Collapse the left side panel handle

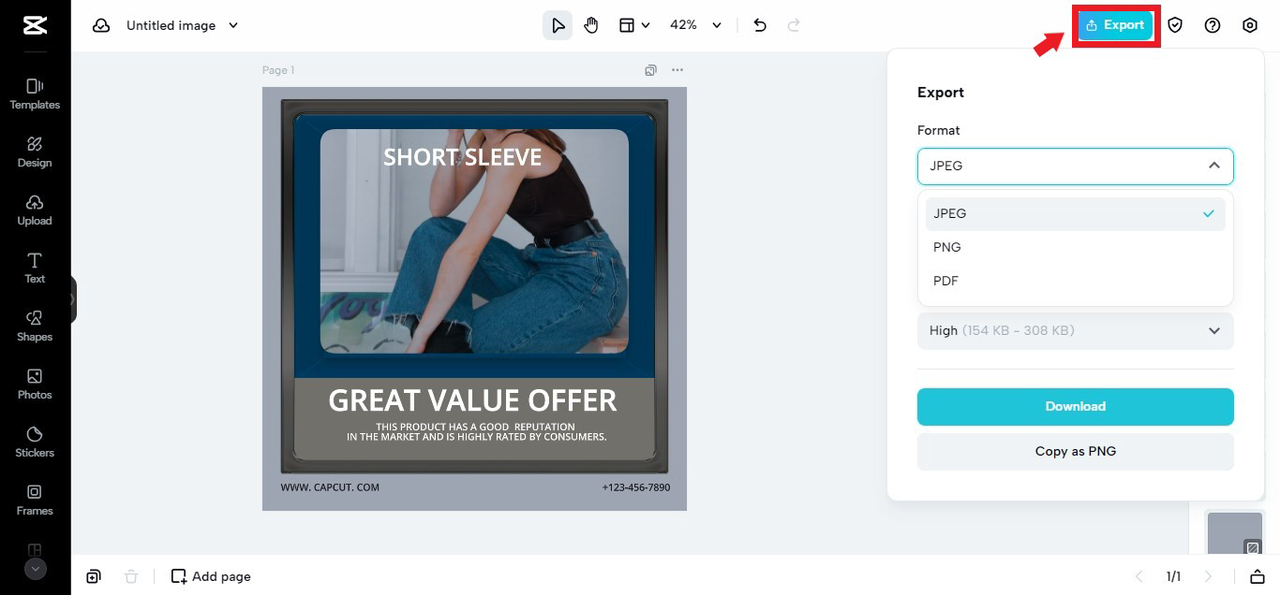72,299
